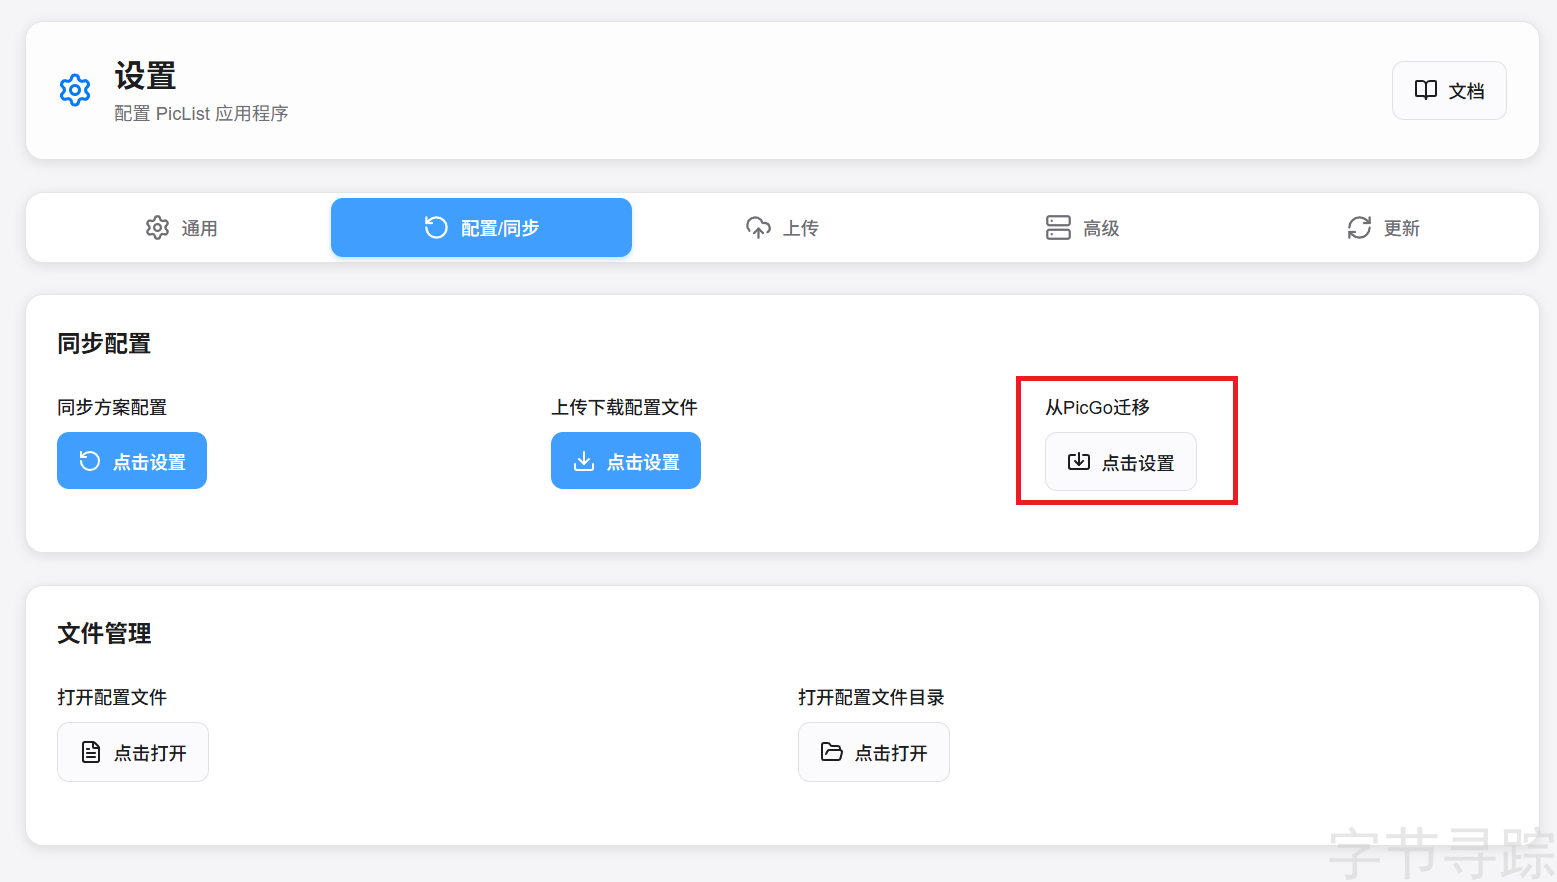Image resolution: width=1557 pixels, height=882 pixels.
Task: Open the 文档 documentation button
Action: [x=1449, y=91]
